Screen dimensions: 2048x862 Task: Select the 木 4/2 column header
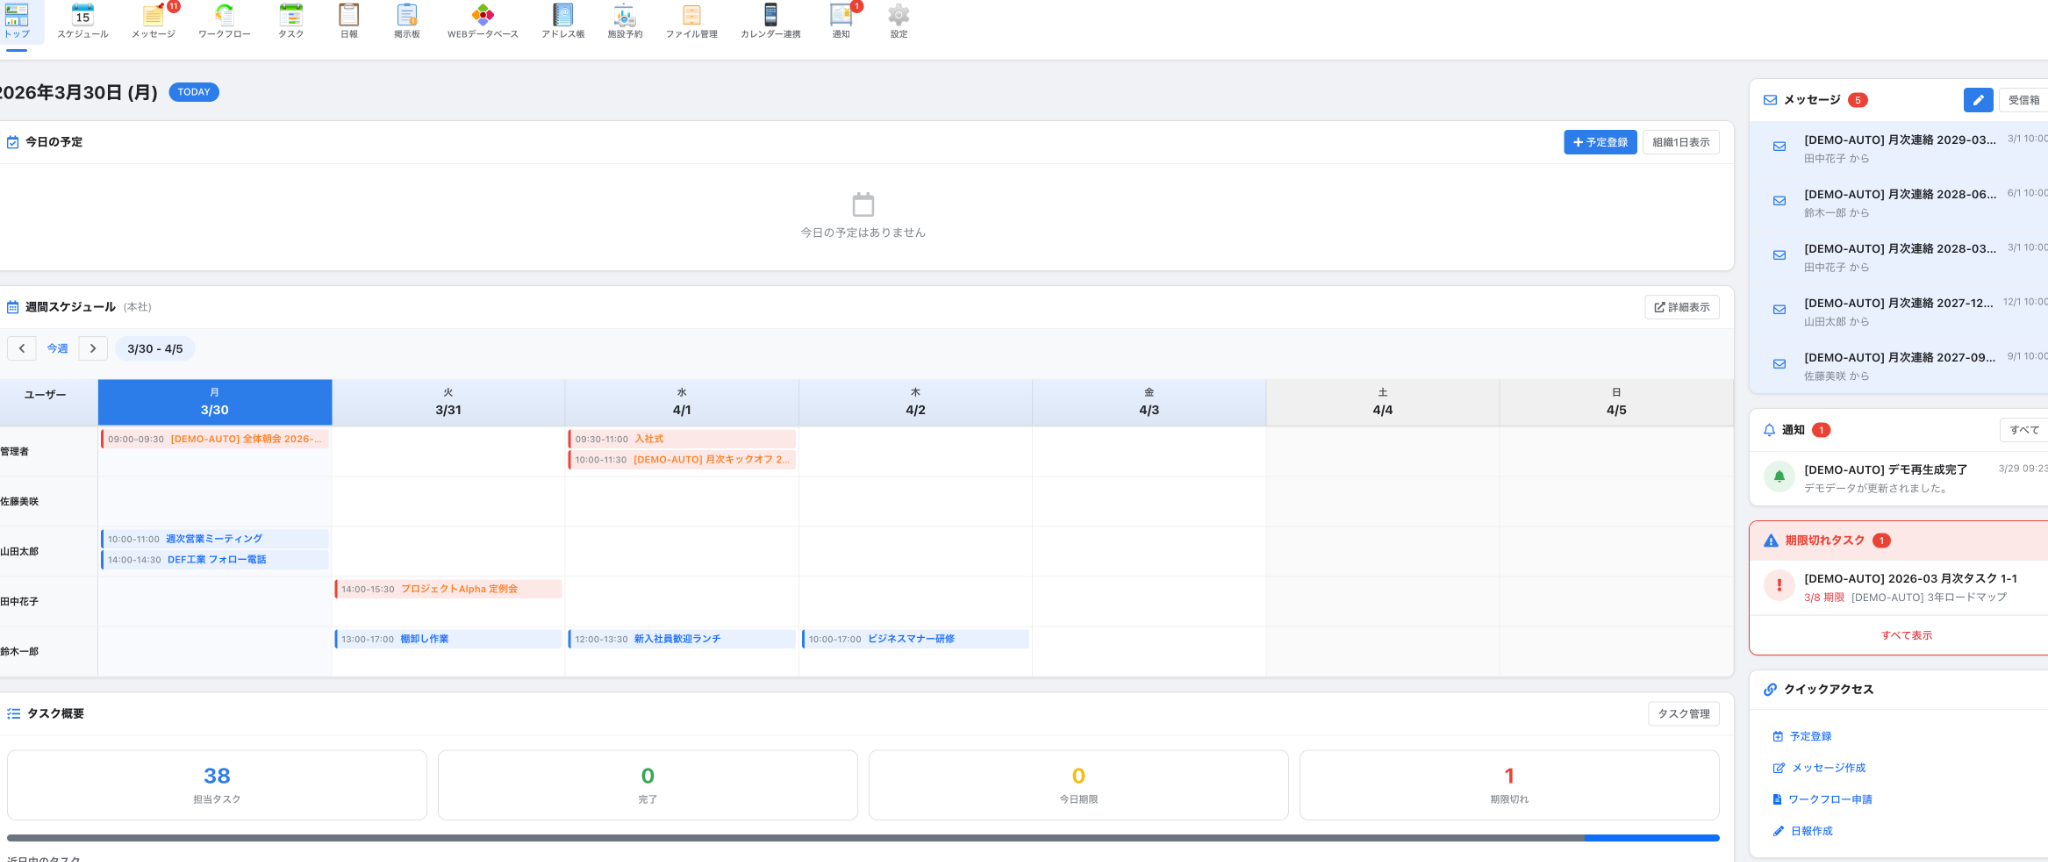916,402
